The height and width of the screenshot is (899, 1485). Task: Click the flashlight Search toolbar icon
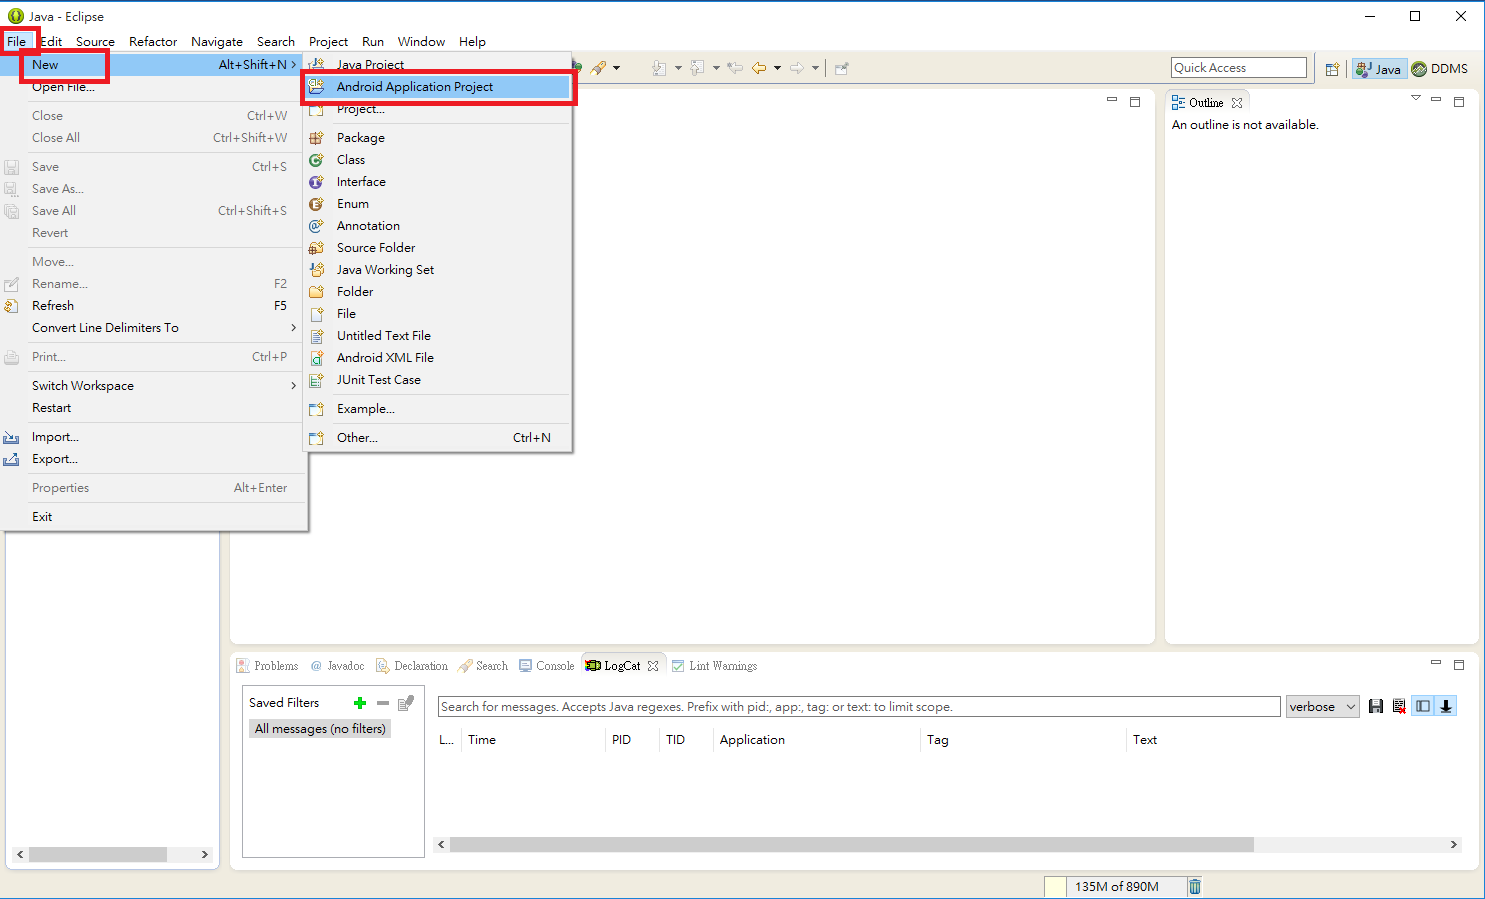pyautogui.click(x=598, y=68)
